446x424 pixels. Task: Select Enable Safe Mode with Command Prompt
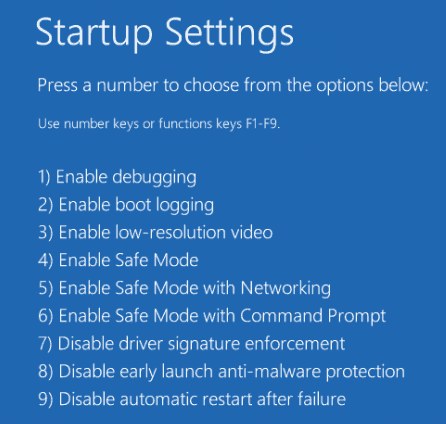[x=212, y=316]
